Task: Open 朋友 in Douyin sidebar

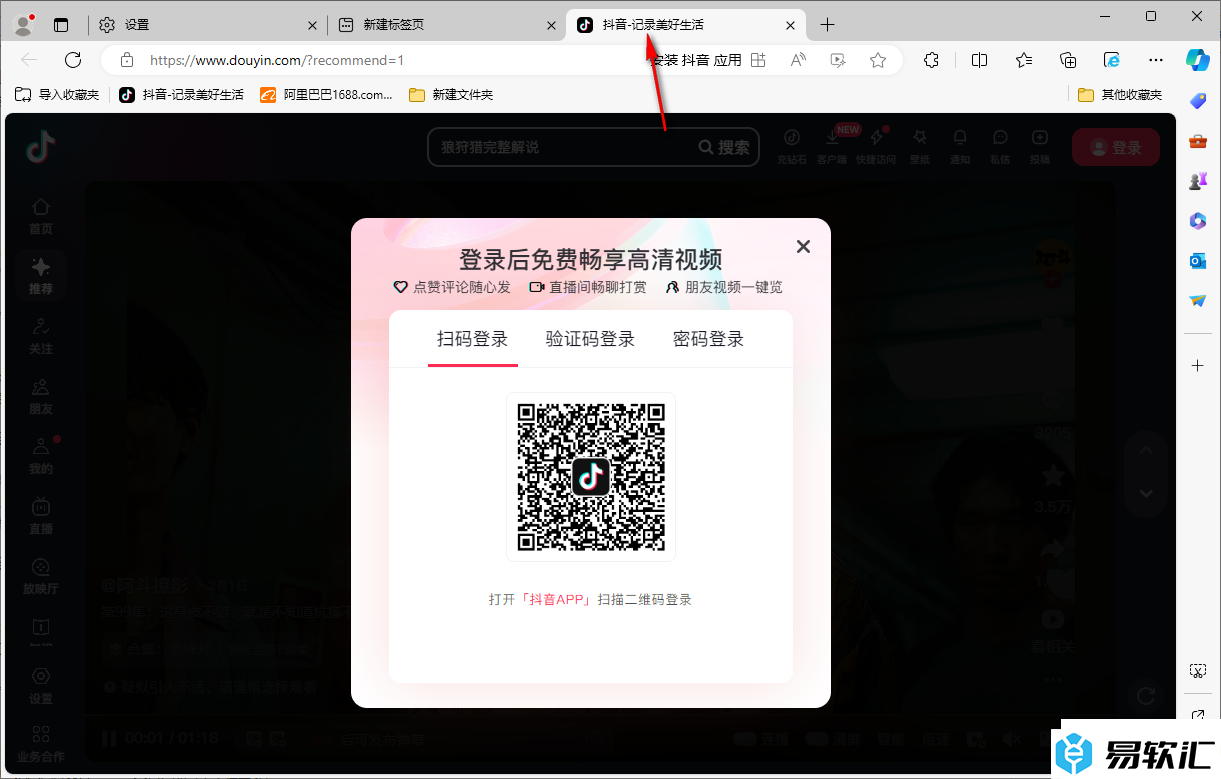Action: pos(41,396)
